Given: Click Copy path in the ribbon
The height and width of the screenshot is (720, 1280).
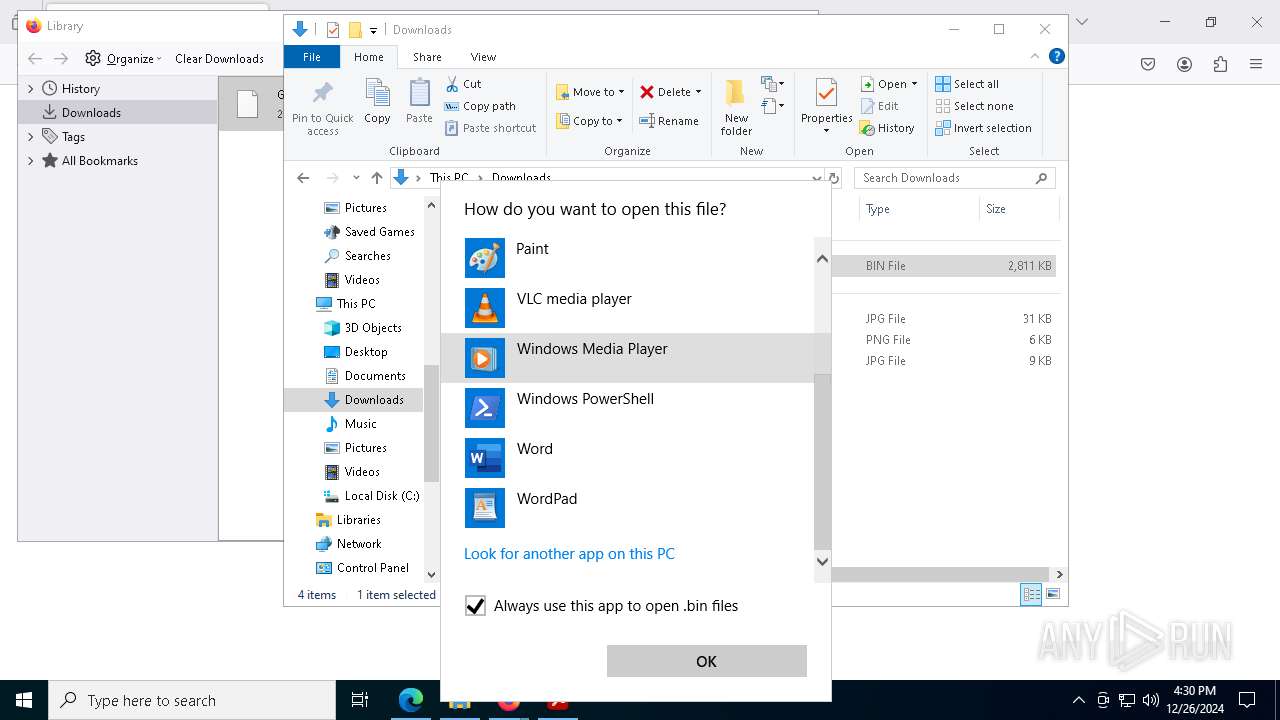Looking at the screenshot, I should 480,106.
